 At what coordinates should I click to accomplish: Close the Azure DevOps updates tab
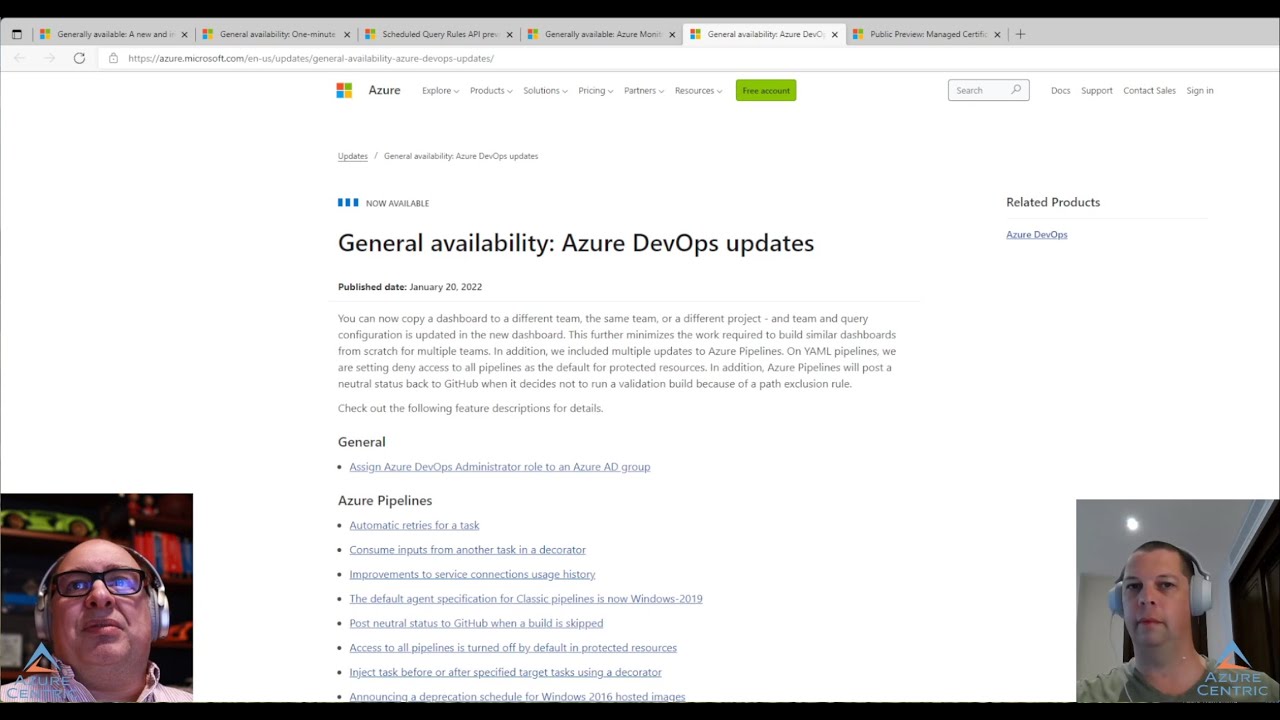[834, 34]
